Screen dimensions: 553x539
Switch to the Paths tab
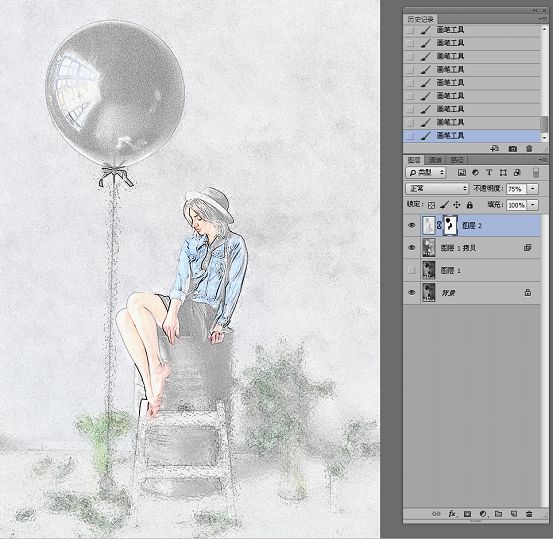[x=457, y=160]
